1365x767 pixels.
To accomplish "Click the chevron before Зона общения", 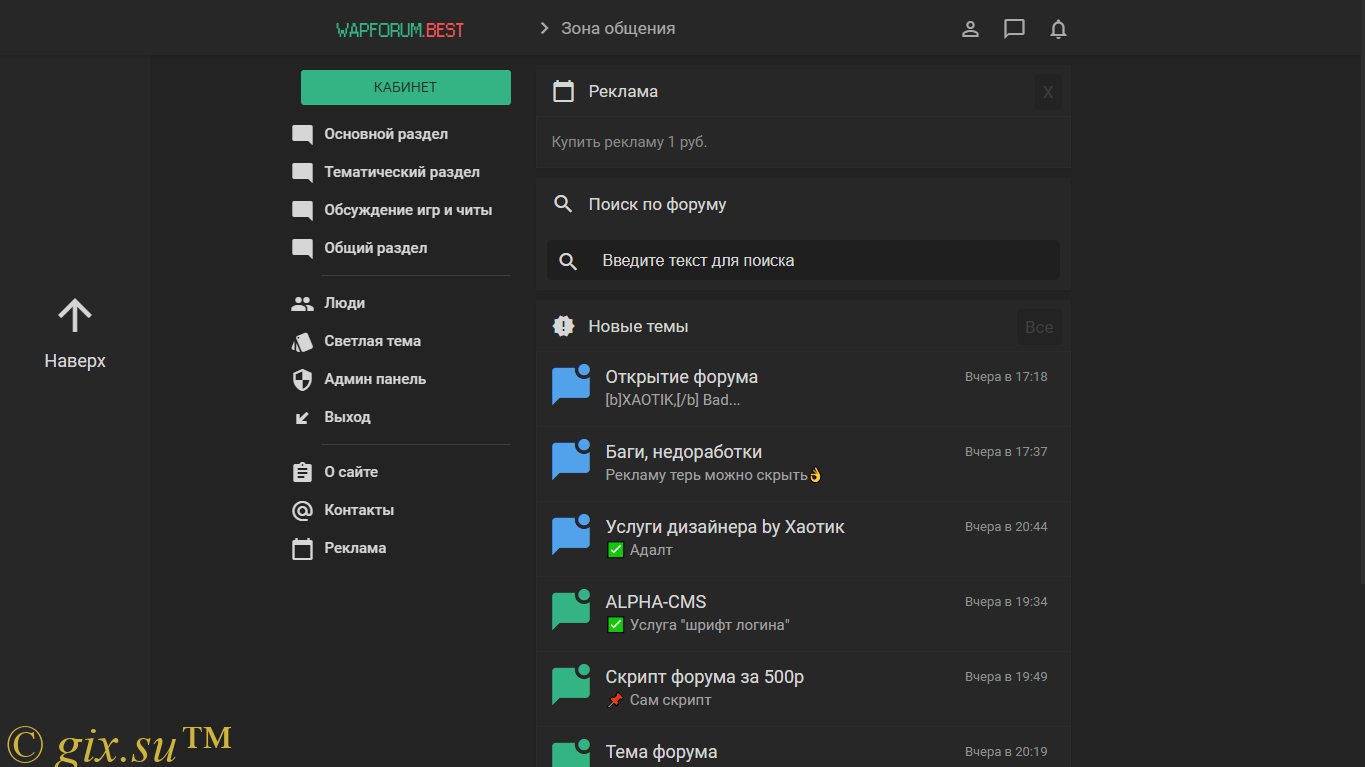I will (x=544, y=28).
